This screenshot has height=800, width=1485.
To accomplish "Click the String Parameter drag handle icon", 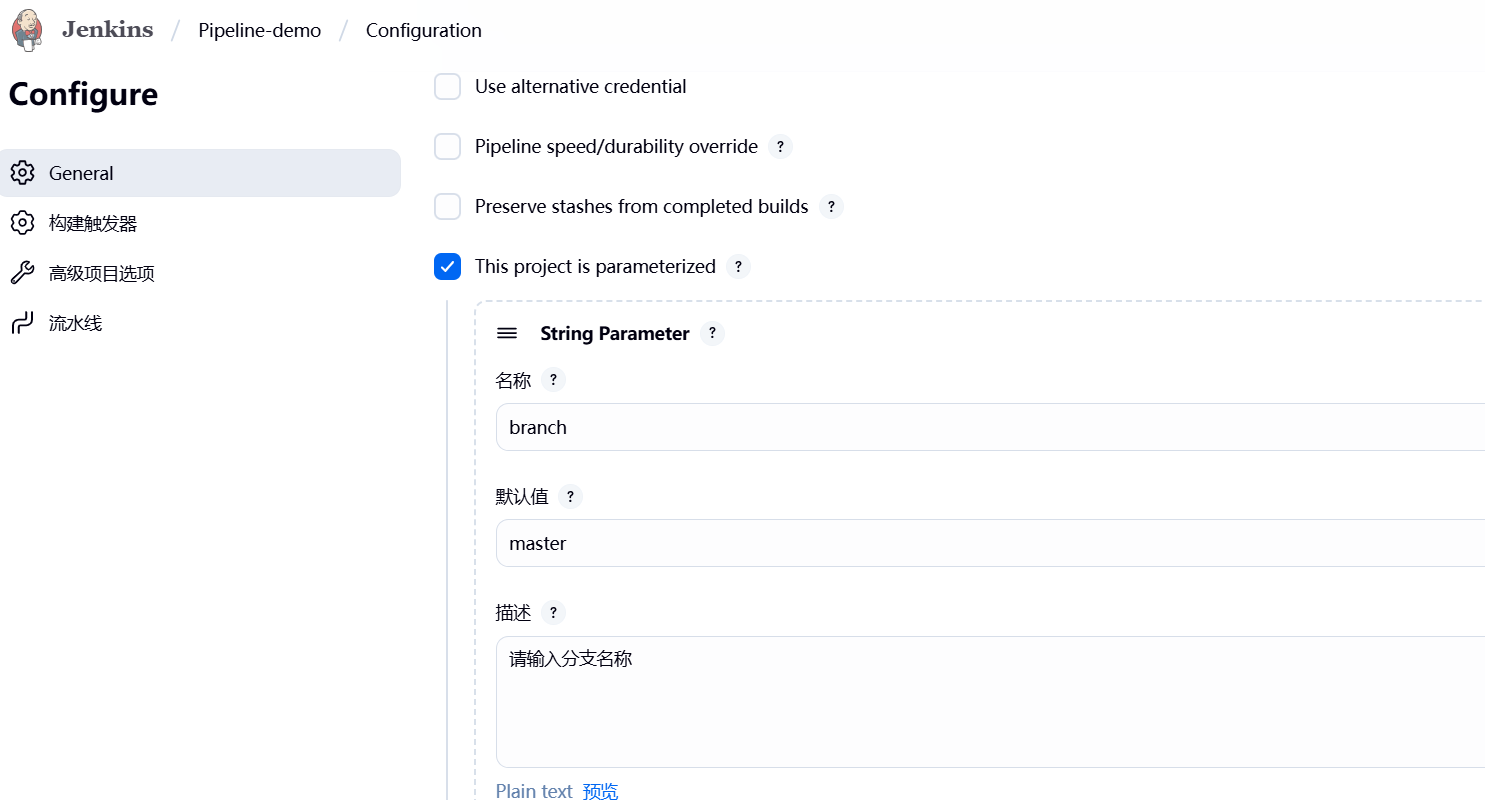I will coord(507,333).
